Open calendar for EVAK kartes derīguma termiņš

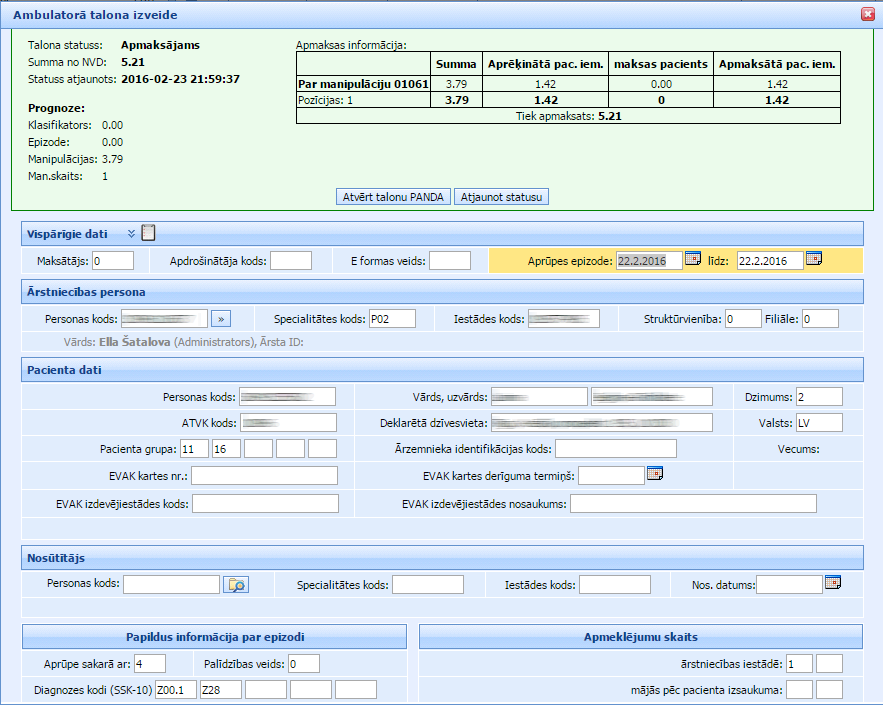pos(655,473)
